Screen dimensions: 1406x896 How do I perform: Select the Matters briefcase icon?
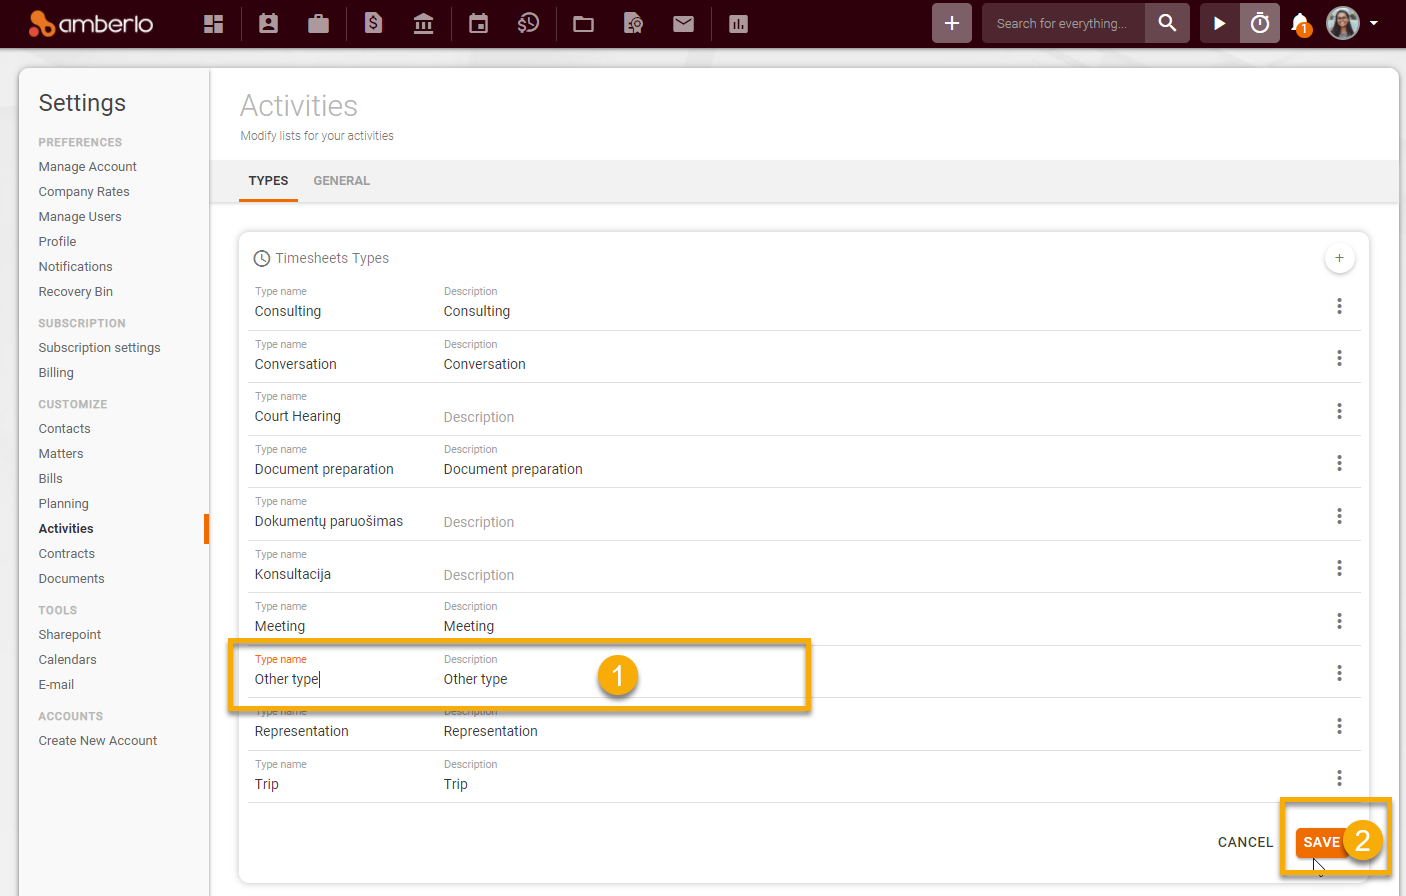(x=318, y=23)
